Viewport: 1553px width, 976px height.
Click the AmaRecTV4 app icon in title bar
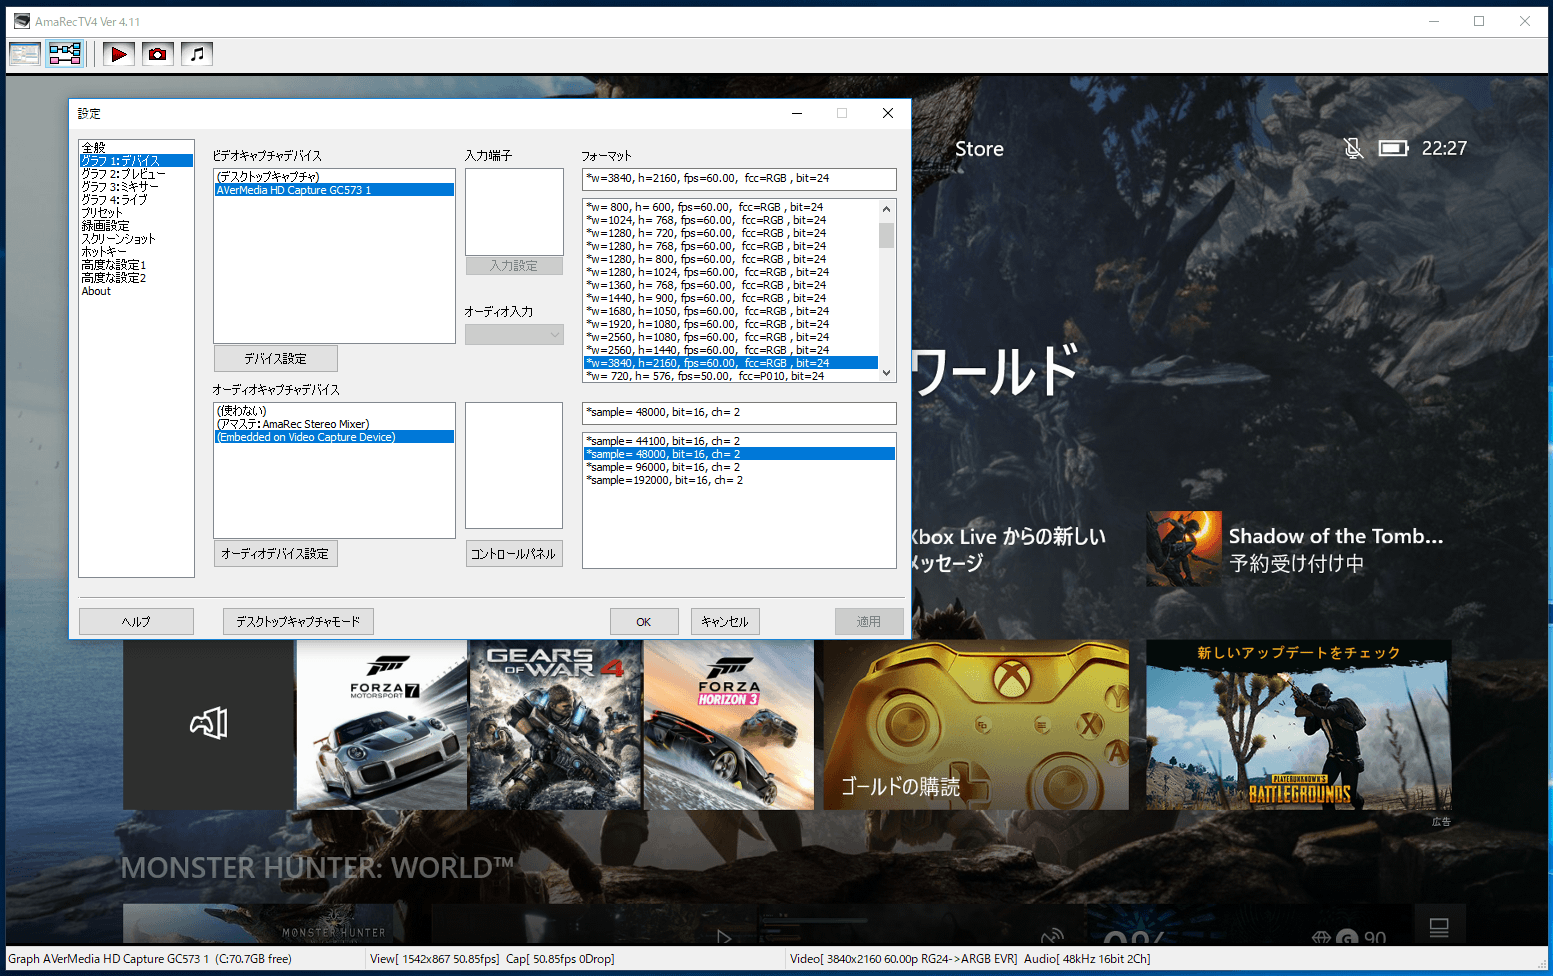[x=22, y=21]
